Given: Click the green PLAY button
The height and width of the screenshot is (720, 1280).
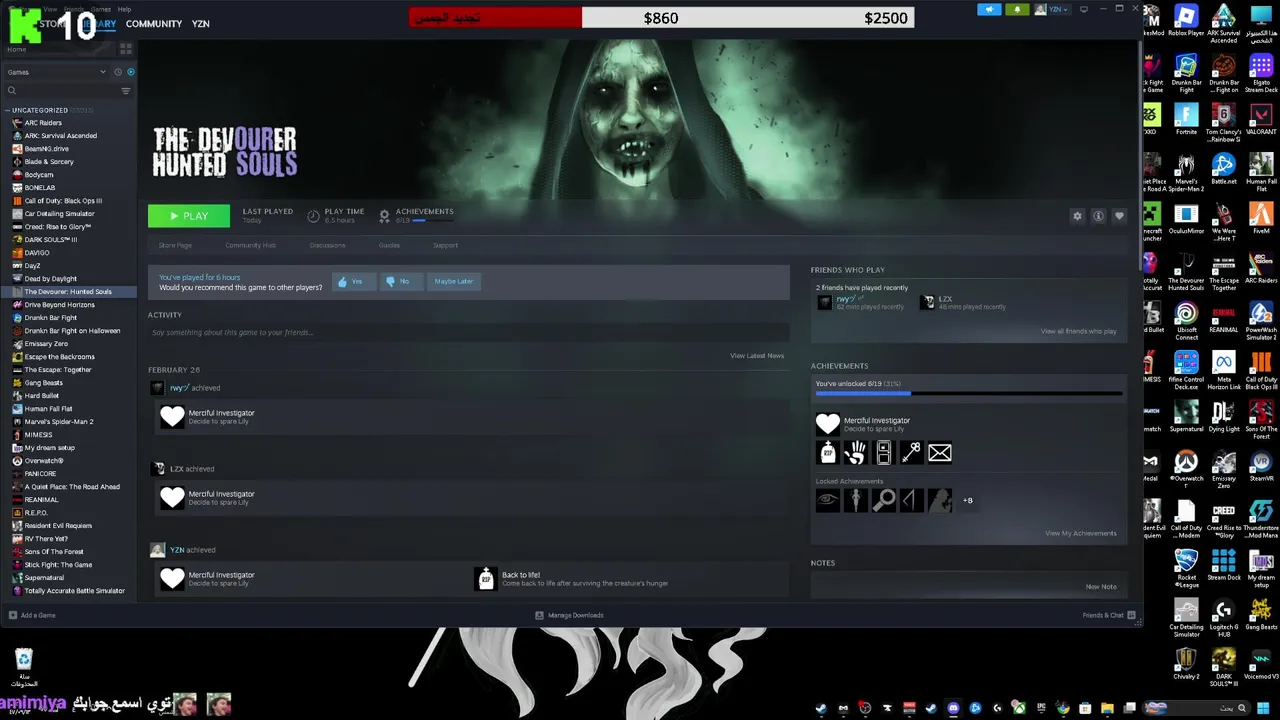Looking at the screenshot, I should [x=188, y=216].
